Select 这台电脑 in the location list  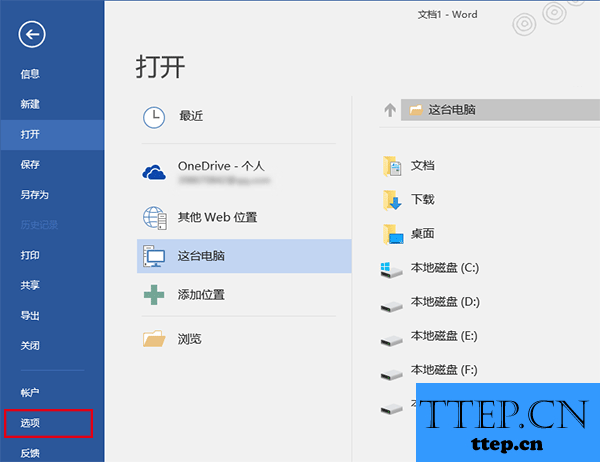pos(244,256)
